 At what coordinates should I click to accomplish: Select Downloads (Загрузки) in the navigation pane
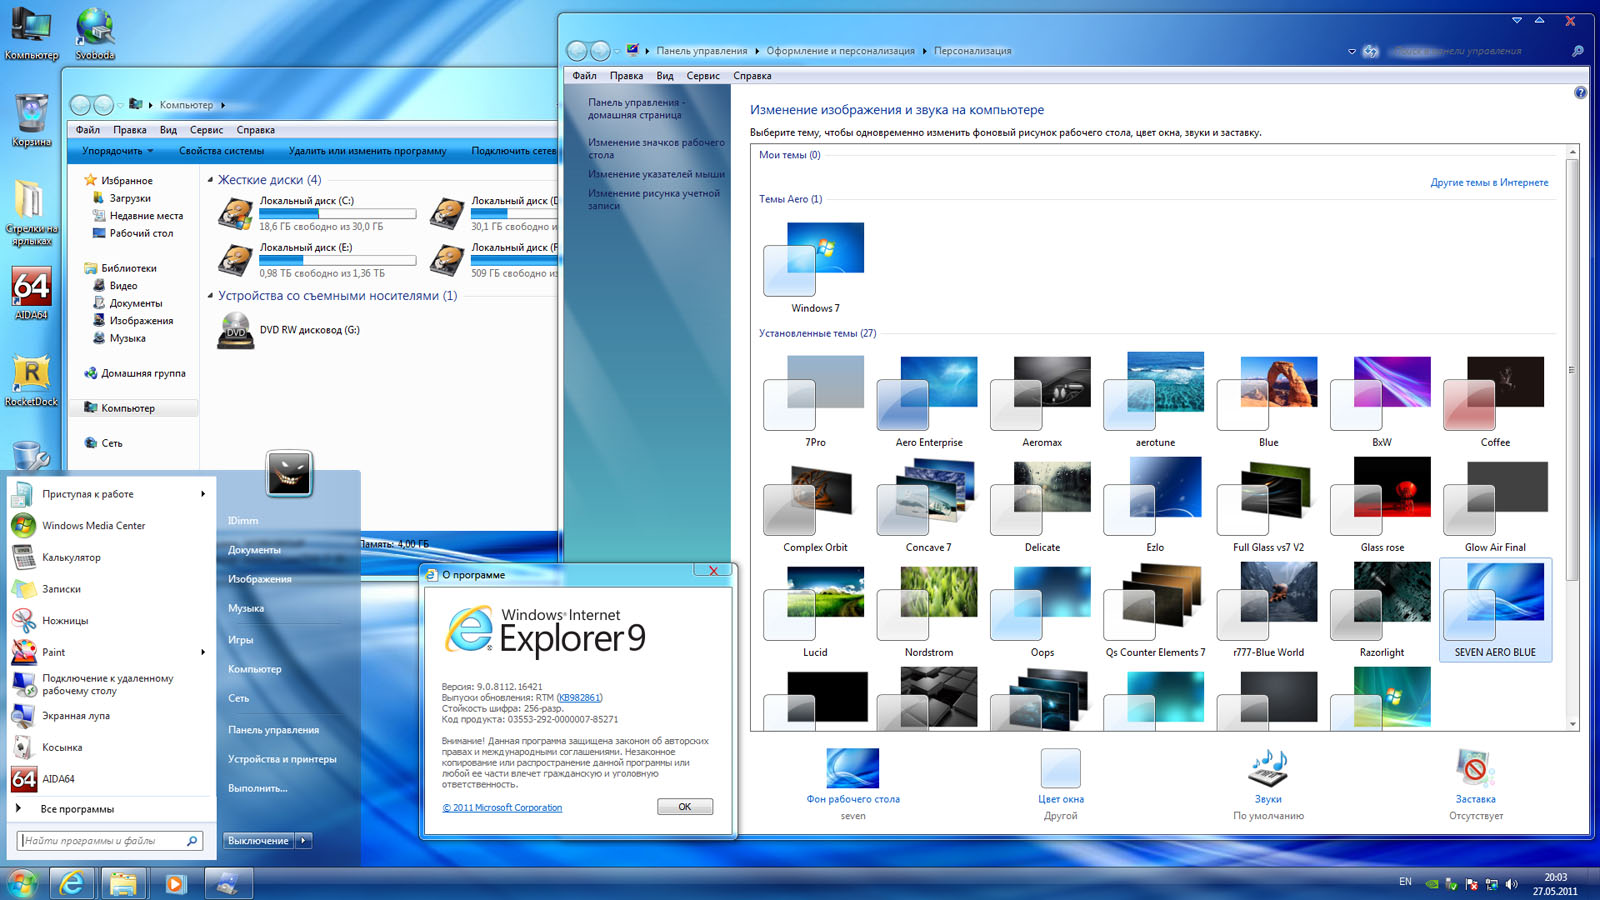(x=130, y=198)
